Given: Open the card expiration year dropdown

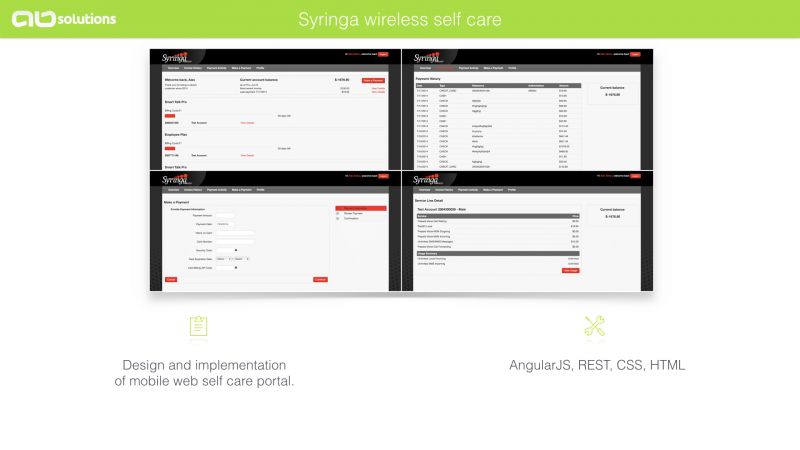Looking at the screenshot, I should [242, 259].
